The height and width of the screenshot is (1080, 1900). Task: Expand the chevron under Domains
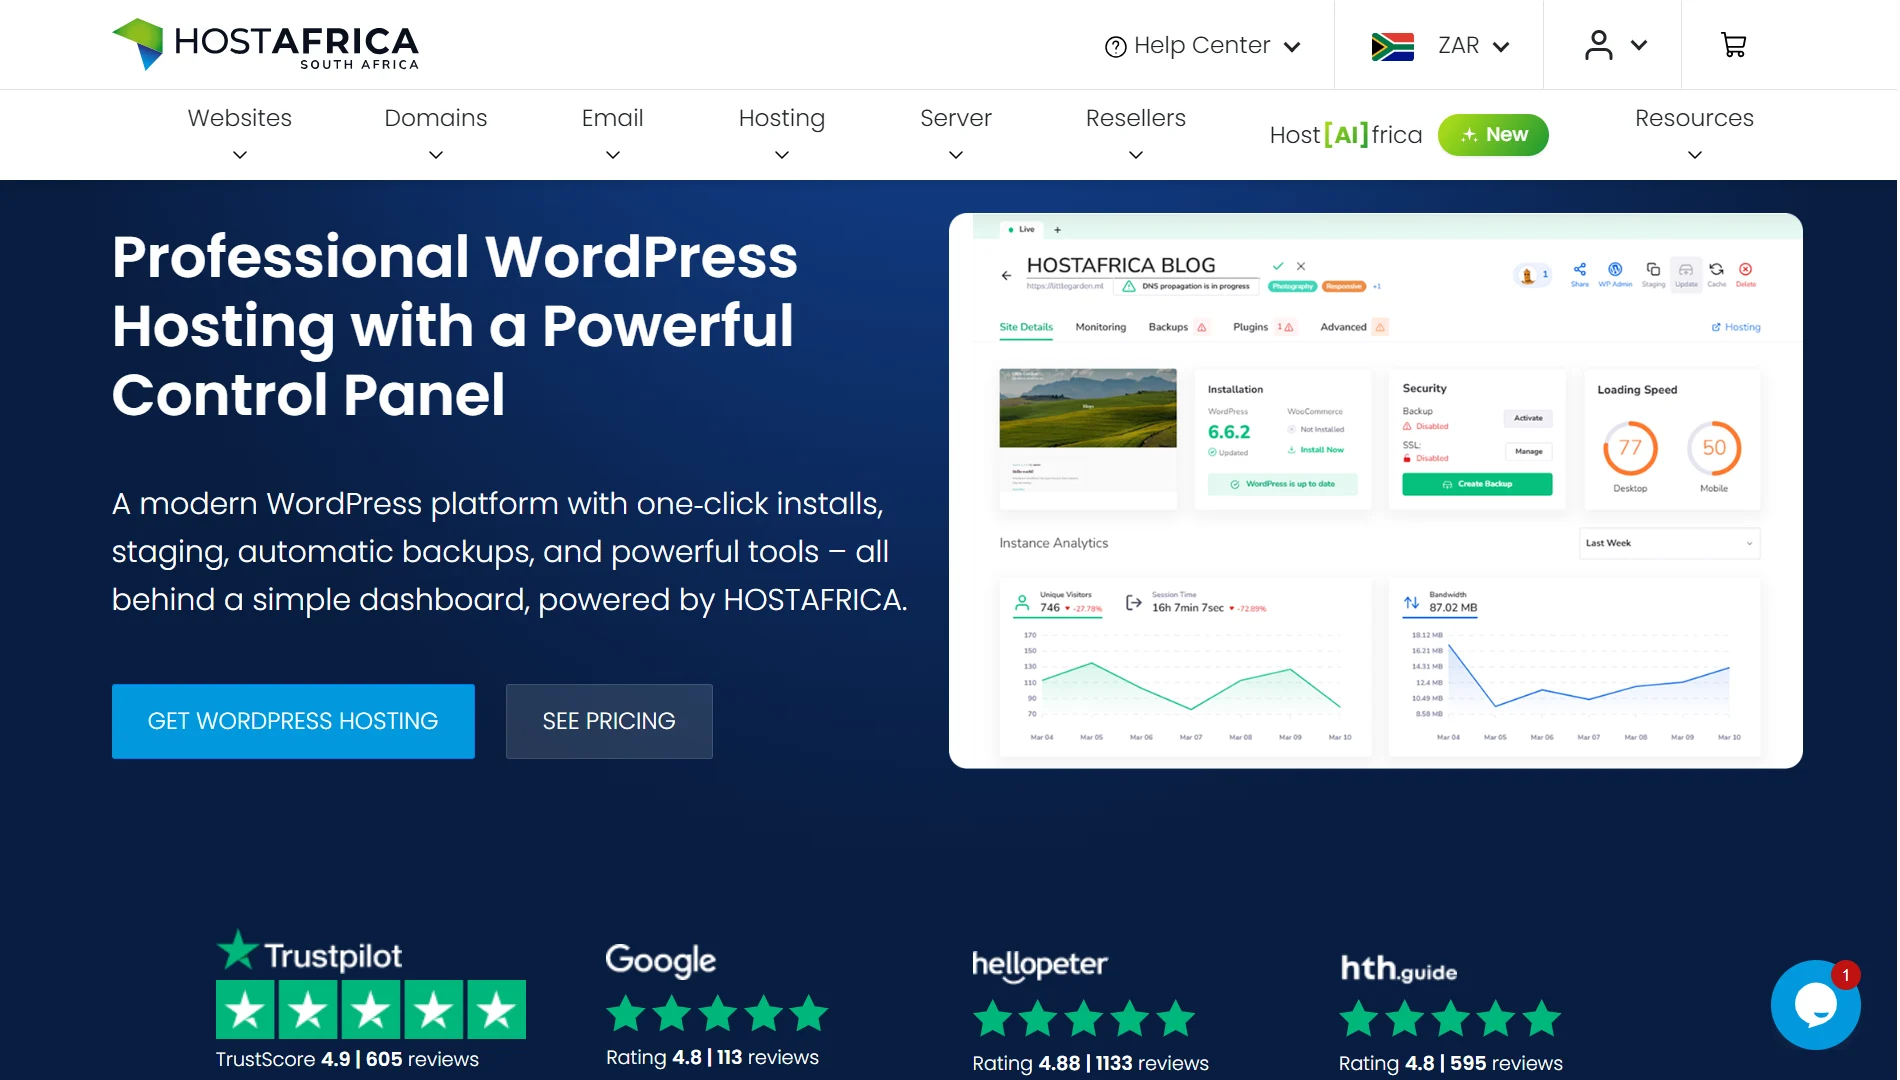coord(436,155)
